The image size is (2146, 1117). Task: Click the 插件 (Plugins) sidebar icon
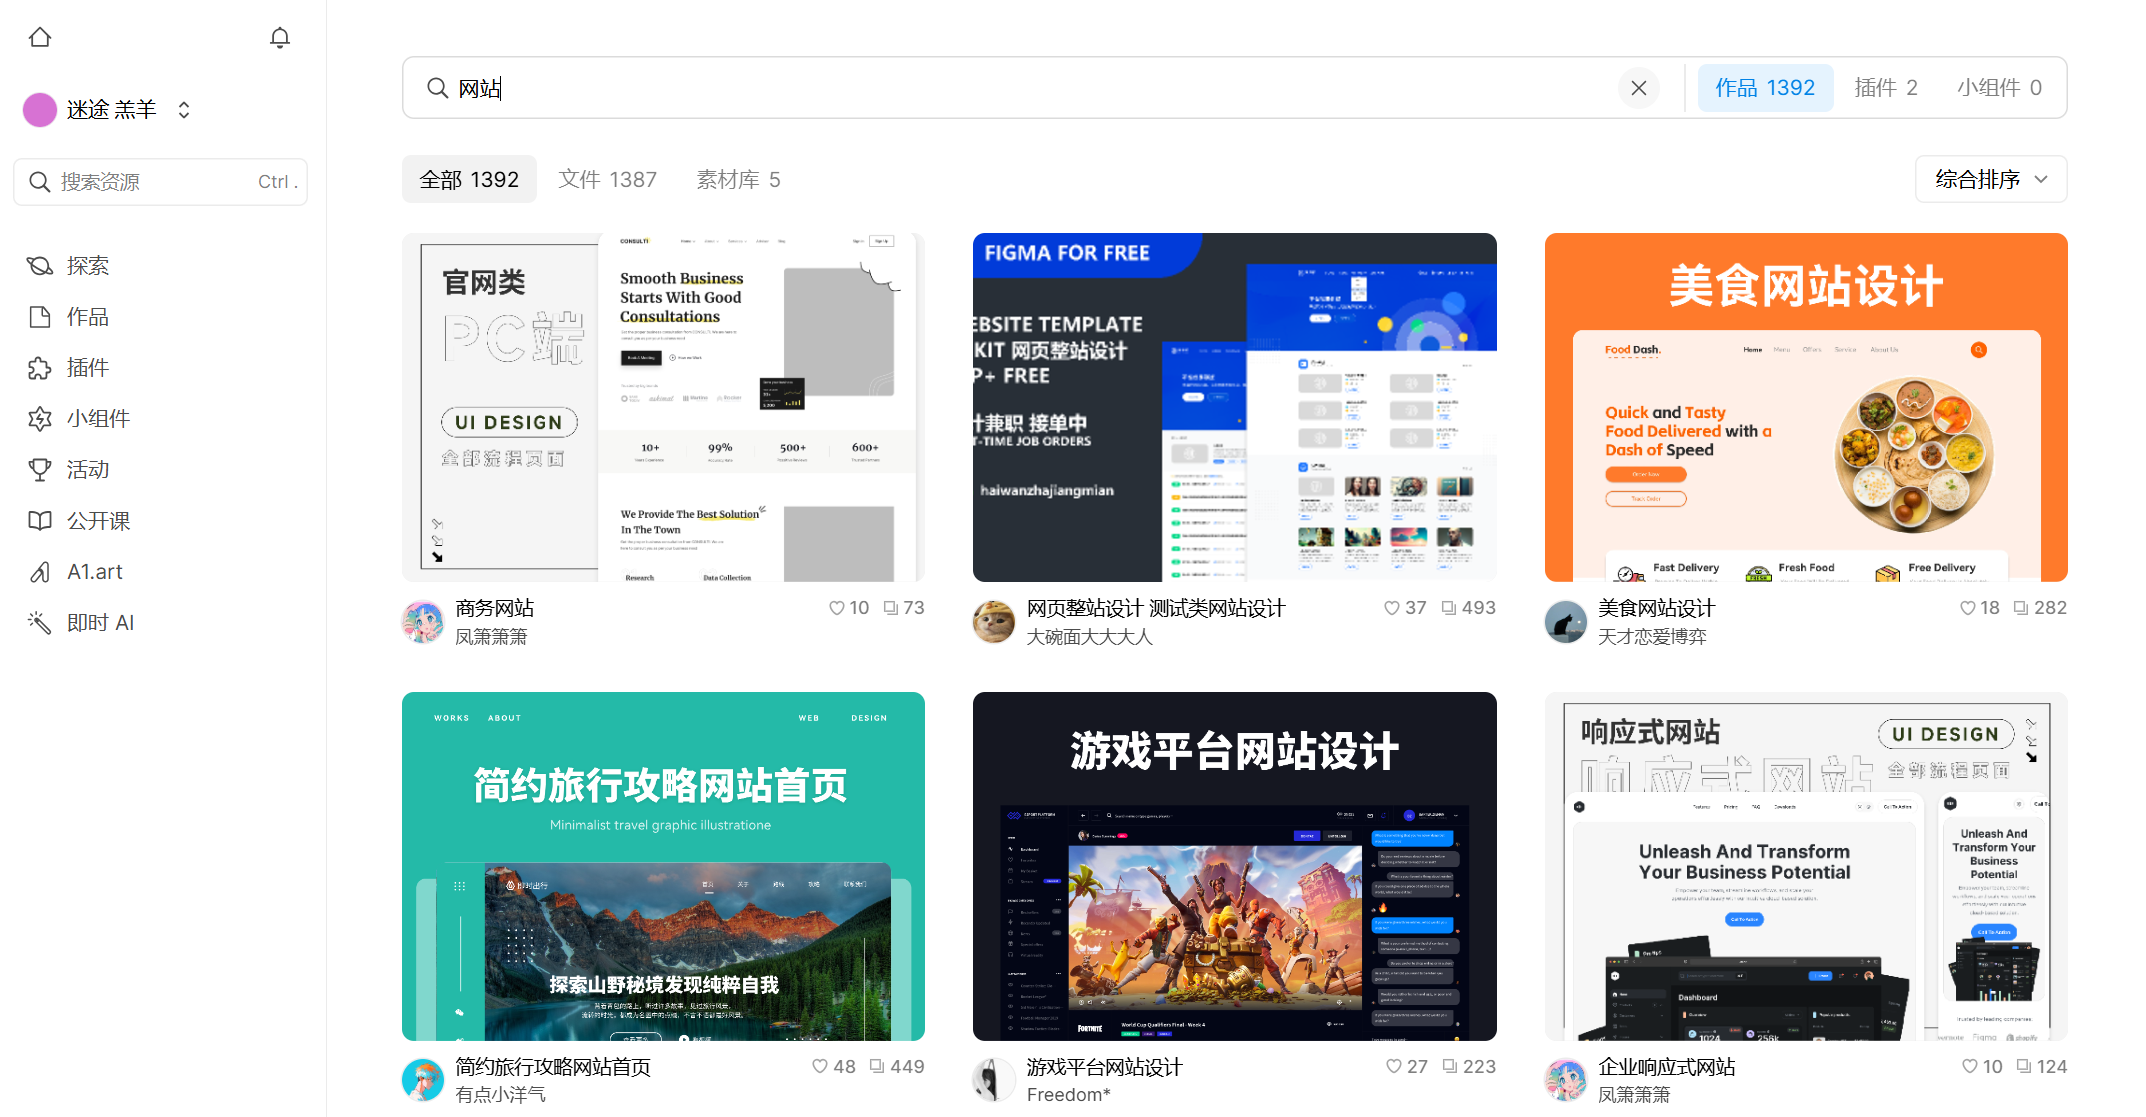coord(40,366)
